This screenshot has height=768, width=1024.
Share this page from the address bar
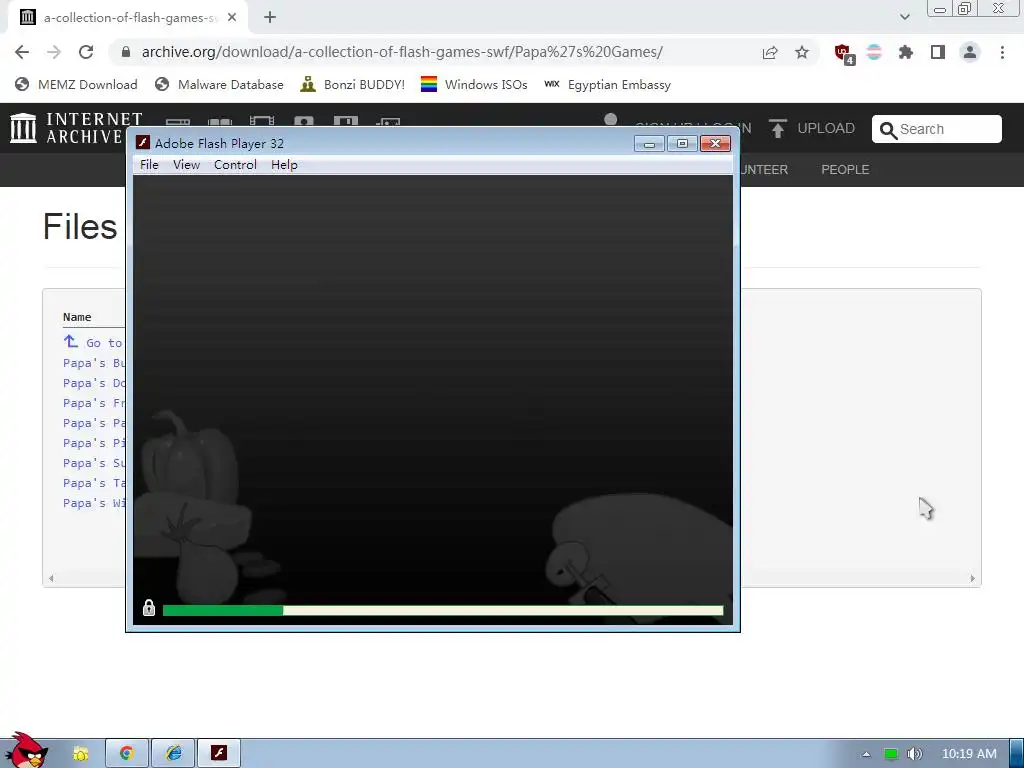point(770,52)
